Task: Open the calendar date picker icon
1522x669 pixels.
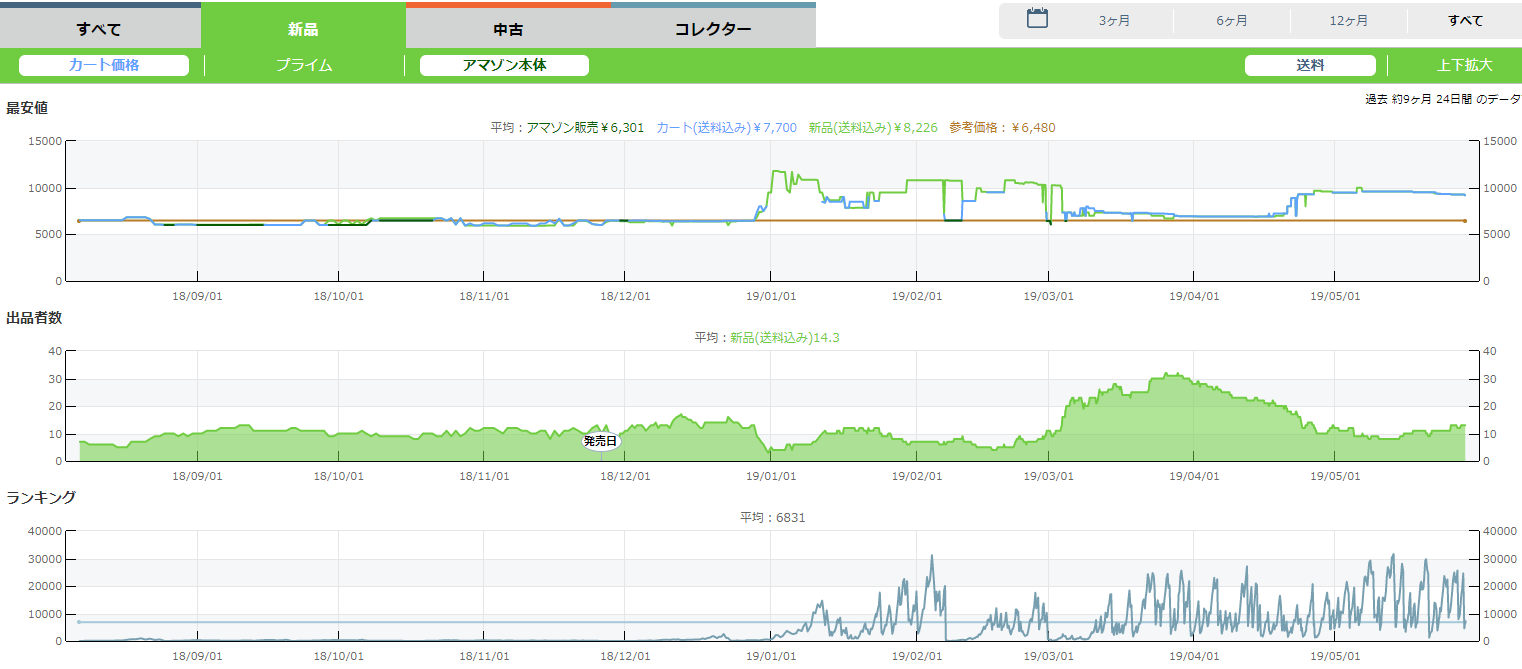Action: tap(1037, 19)
